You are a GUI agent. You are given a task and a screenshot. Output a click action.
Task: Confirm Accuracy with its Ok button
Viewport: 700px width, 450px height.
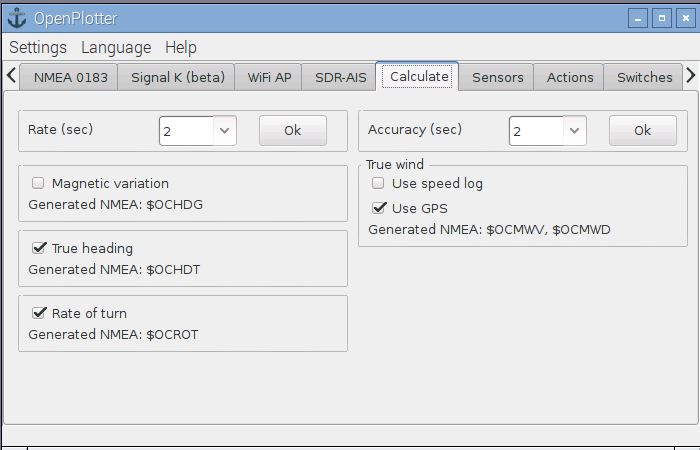point(643,130)
